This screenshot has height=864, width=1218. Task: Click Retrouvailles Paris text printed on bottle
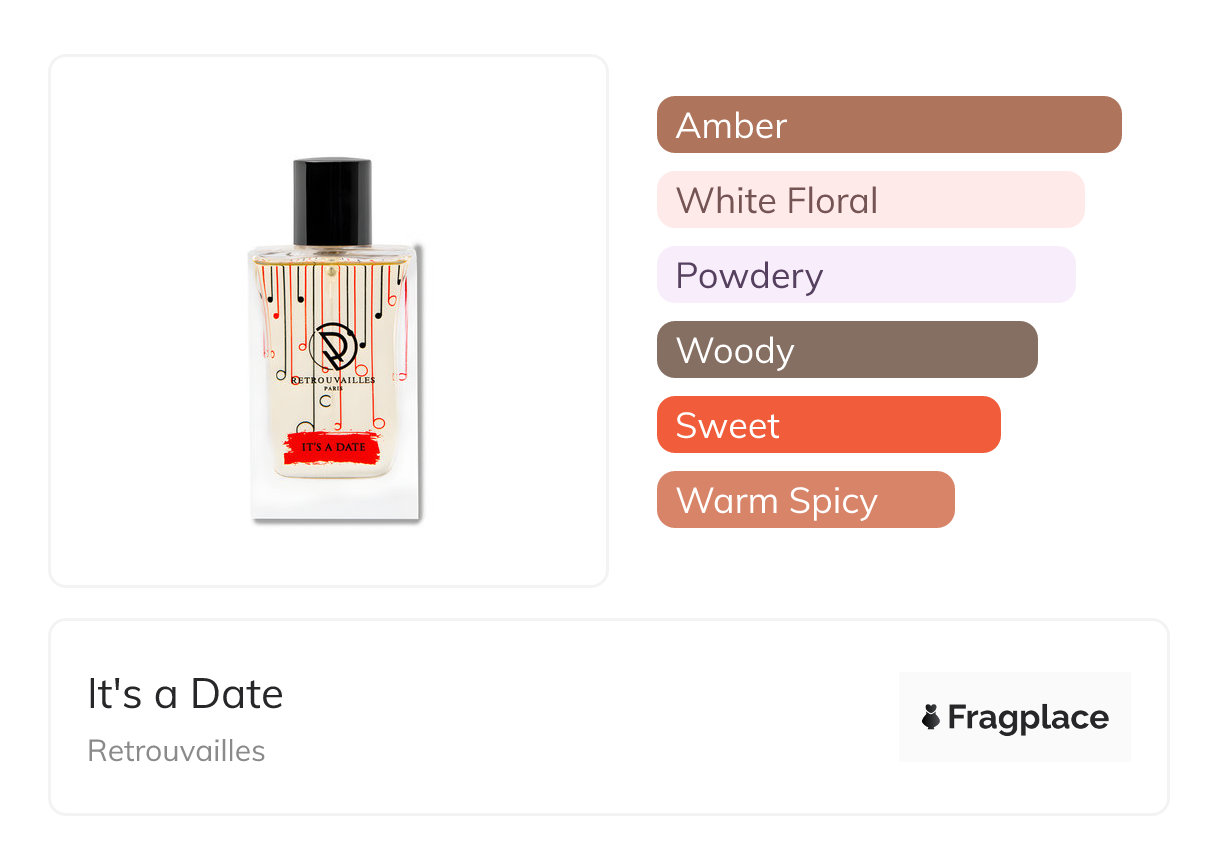tap(333, 382)
